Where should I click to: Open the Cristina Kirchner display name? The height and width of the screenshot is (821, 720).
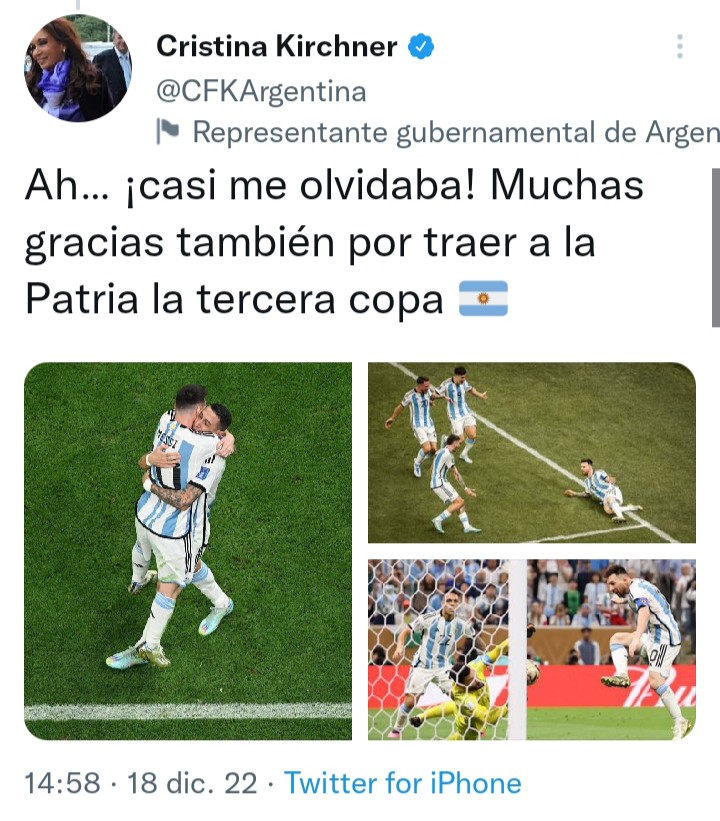pos(276,46)
